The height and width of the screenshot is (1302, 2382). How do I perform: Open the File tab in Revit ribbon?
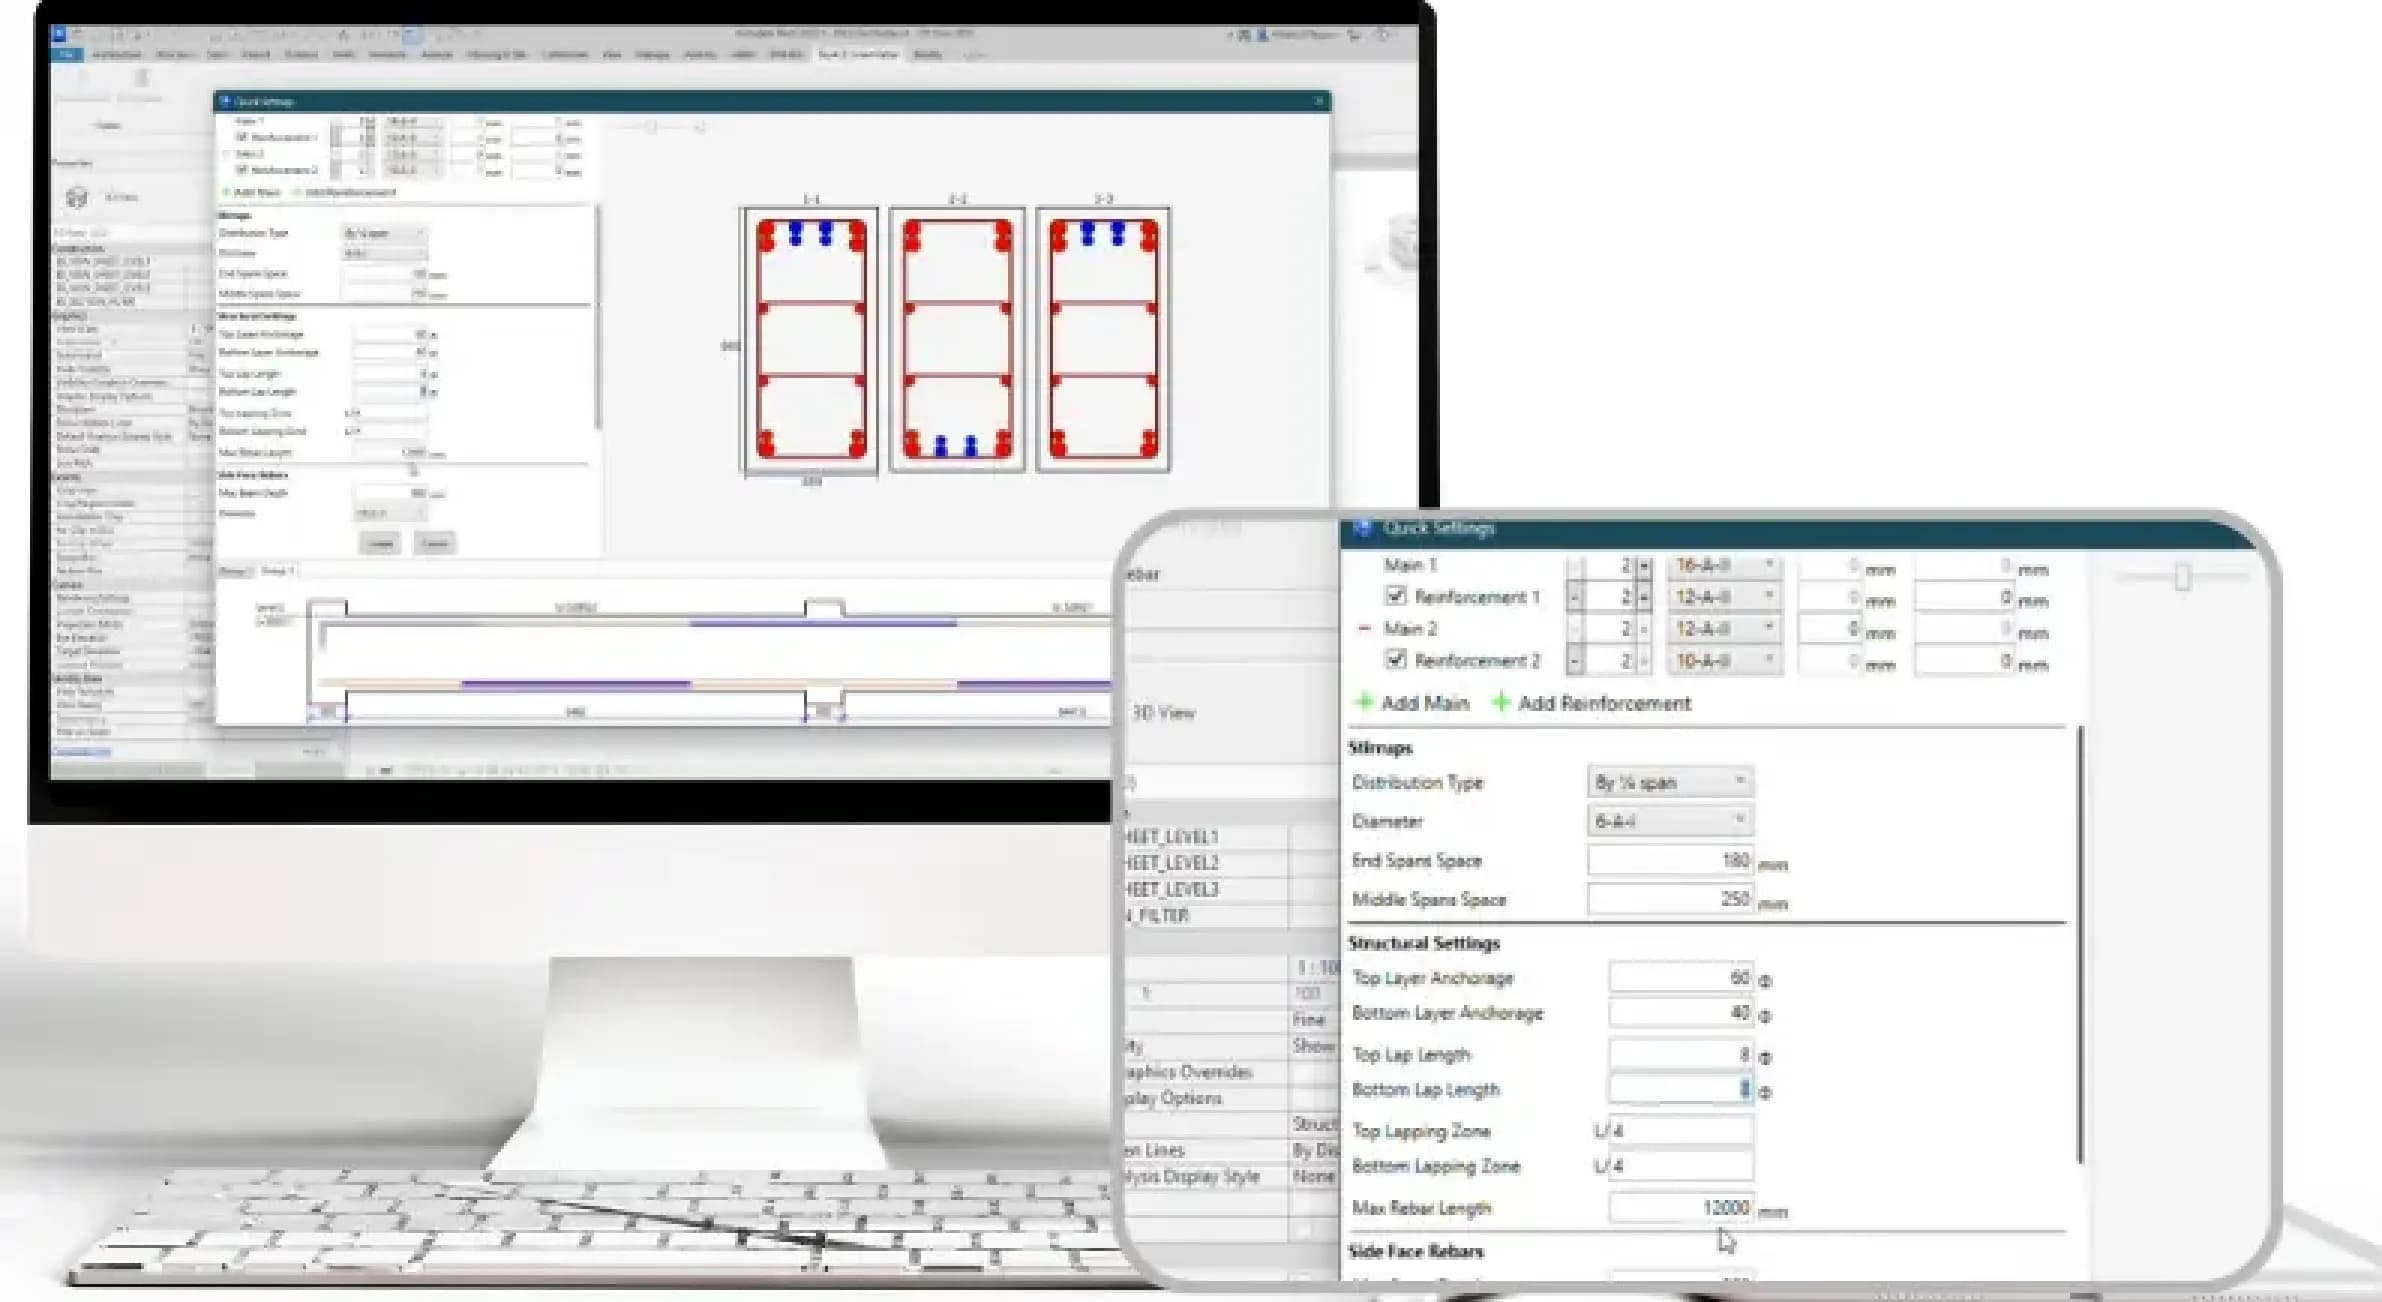pyautogui.click(x=67, y=54)
